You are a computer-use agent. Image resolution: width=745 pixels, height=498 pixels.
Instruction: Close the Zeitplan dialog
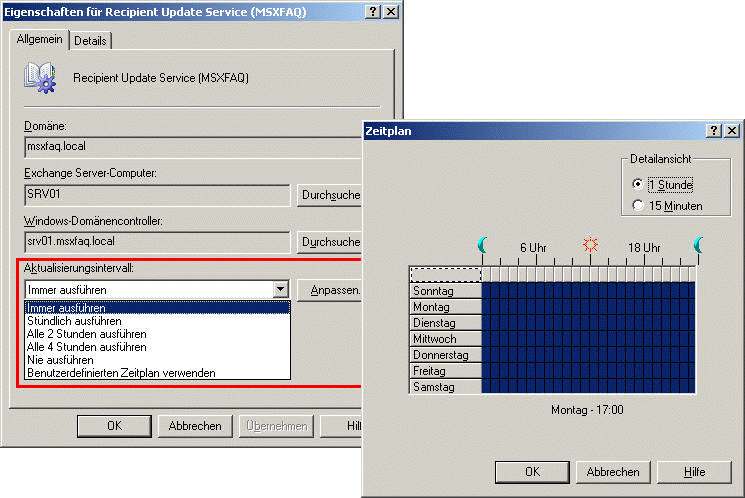click(x=732, y=131)
